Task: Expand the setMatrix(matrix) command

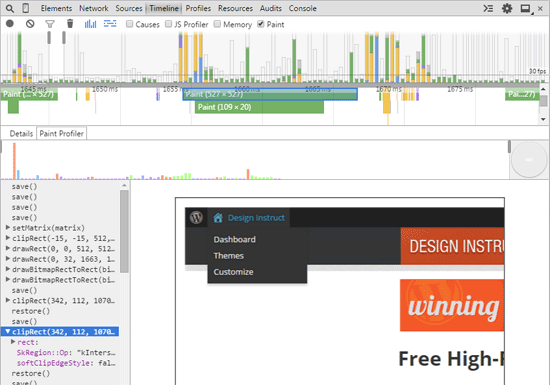Action: pos(8,228)
